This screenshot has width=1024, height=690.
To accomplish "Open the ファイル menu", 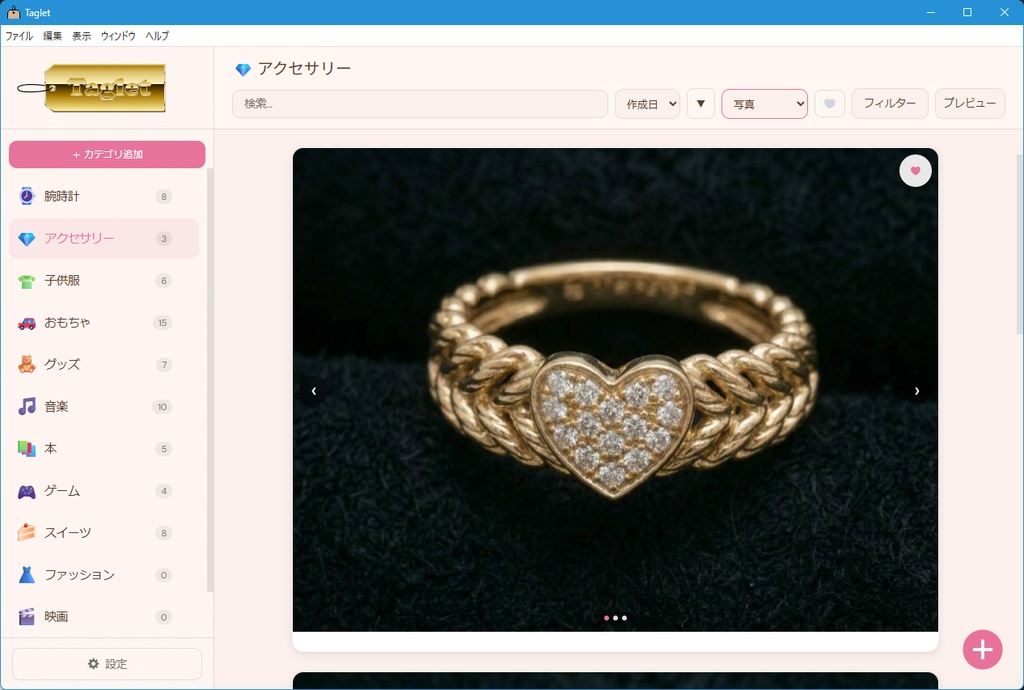I will pyautogui.click(x=19, y=36).
